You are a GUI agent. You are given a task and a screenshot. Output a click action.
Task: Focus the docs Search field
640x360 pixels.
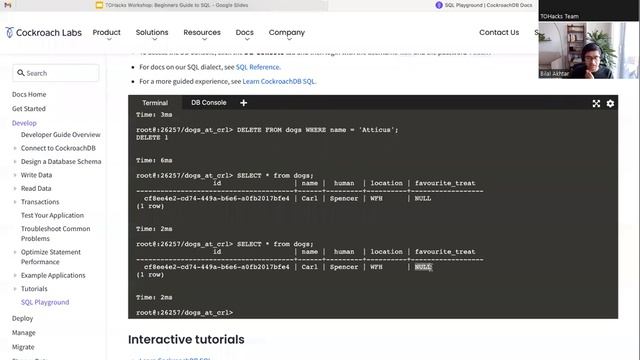(56, 73)
